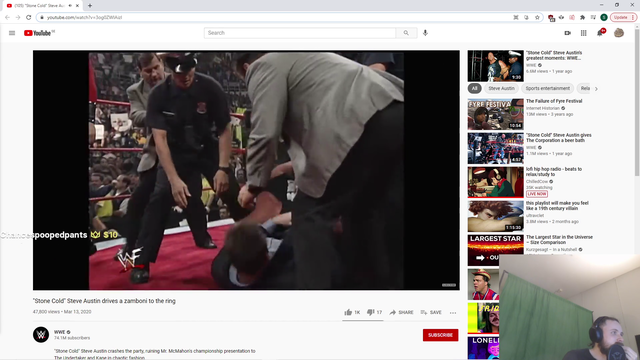Screen dimensions: 640x360
Task: Open the Create video camera icon
Action: 567,33
